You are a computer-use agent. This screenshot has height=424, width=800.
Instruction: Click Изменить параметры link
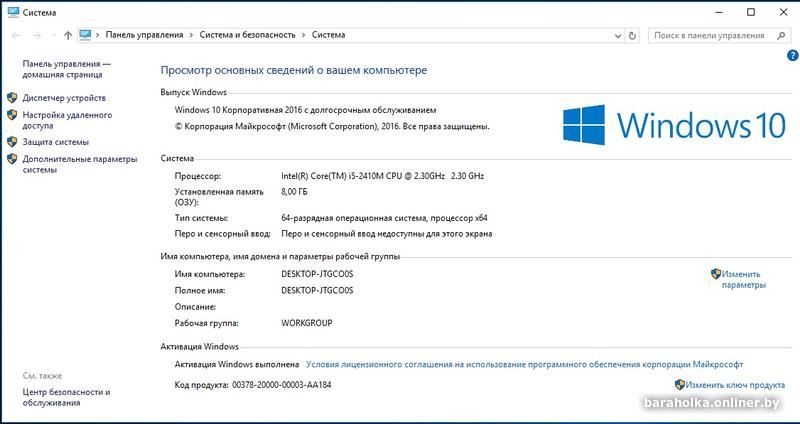[x=743, y=280]
